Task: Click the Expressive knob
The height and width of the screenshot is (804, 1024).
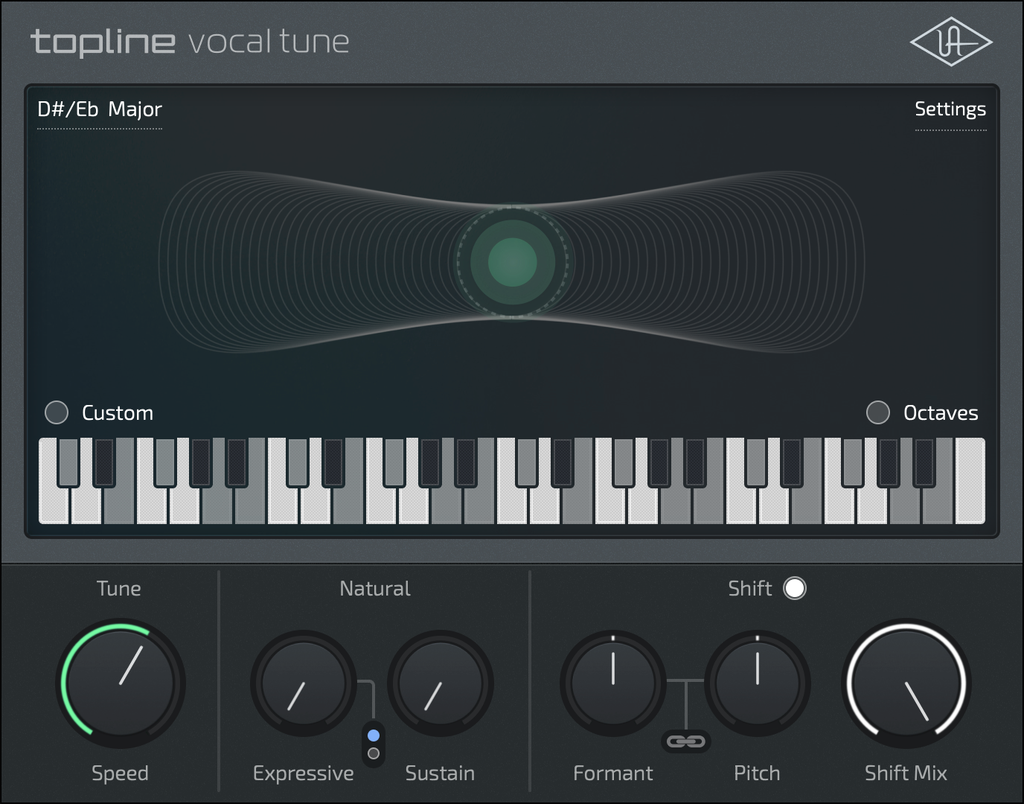Action: pyautogui.click(x=304, y=683)
